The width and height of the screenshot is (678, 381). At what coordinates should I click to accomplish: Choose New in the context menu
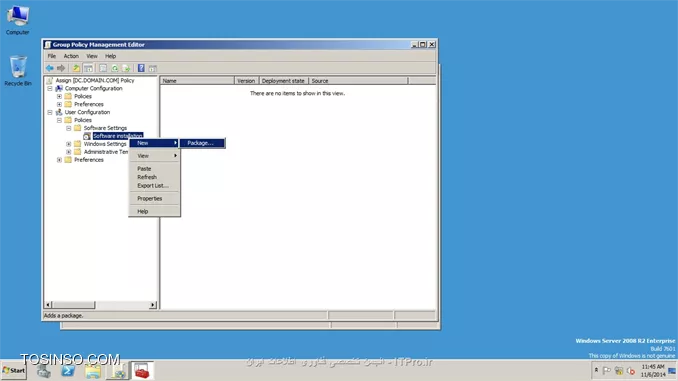coord(155,143)
